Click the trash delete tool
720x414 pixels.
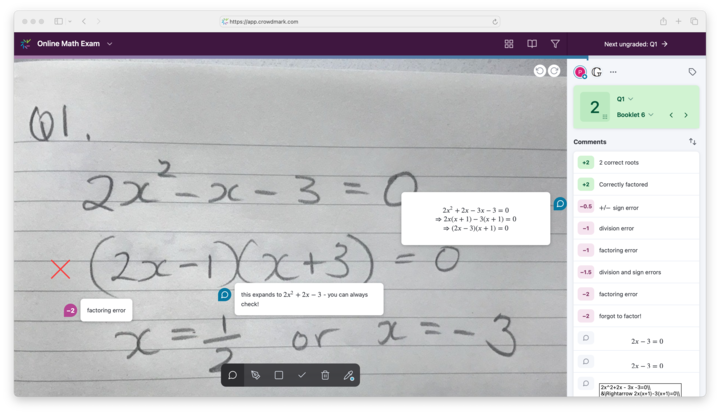325,375
